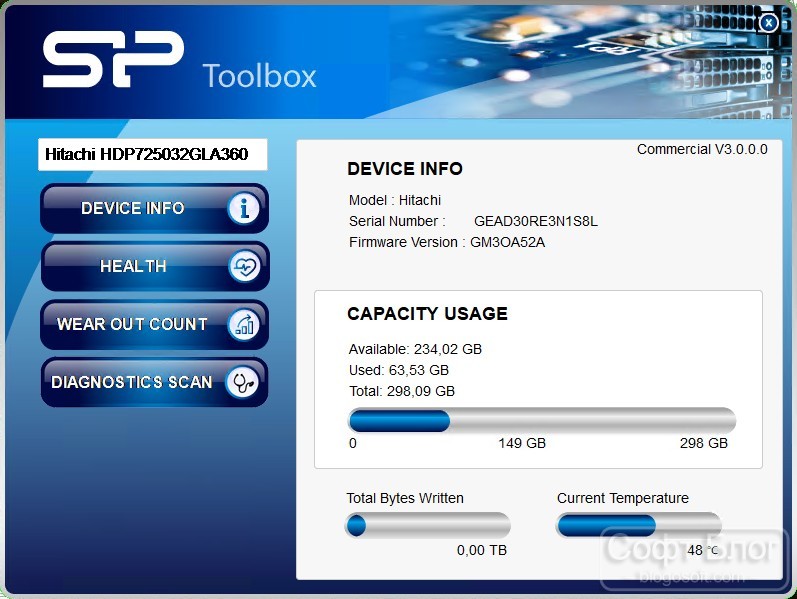Click the 'Used: 63,53 GB' value

click(x=399, y=370)
